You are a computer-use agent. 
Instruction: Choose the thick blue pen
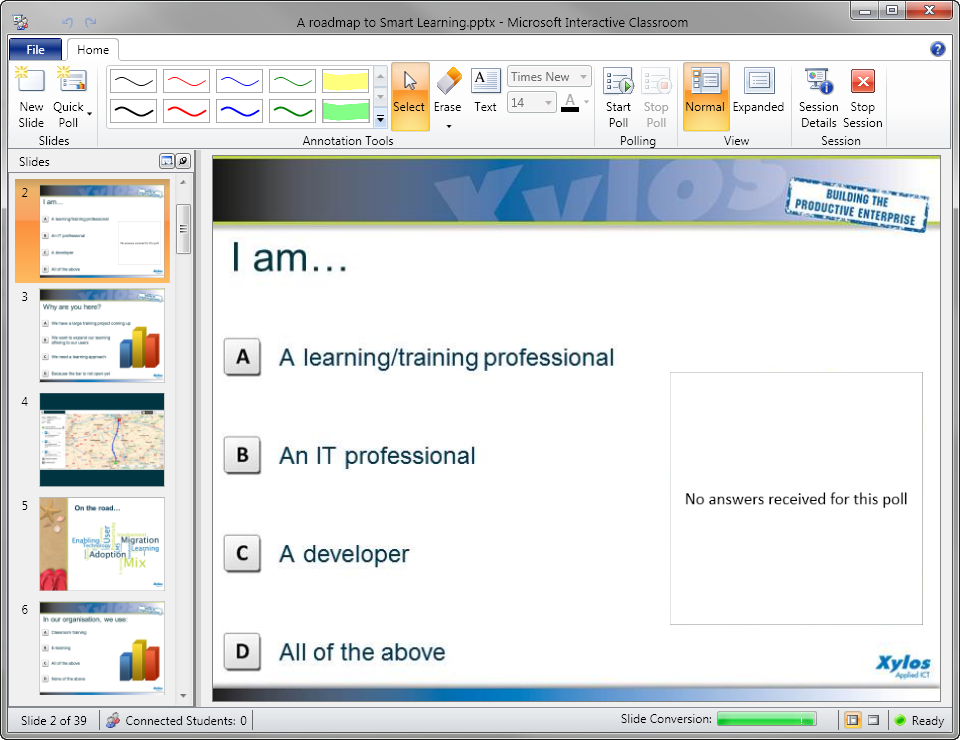[x=239, y=111]
